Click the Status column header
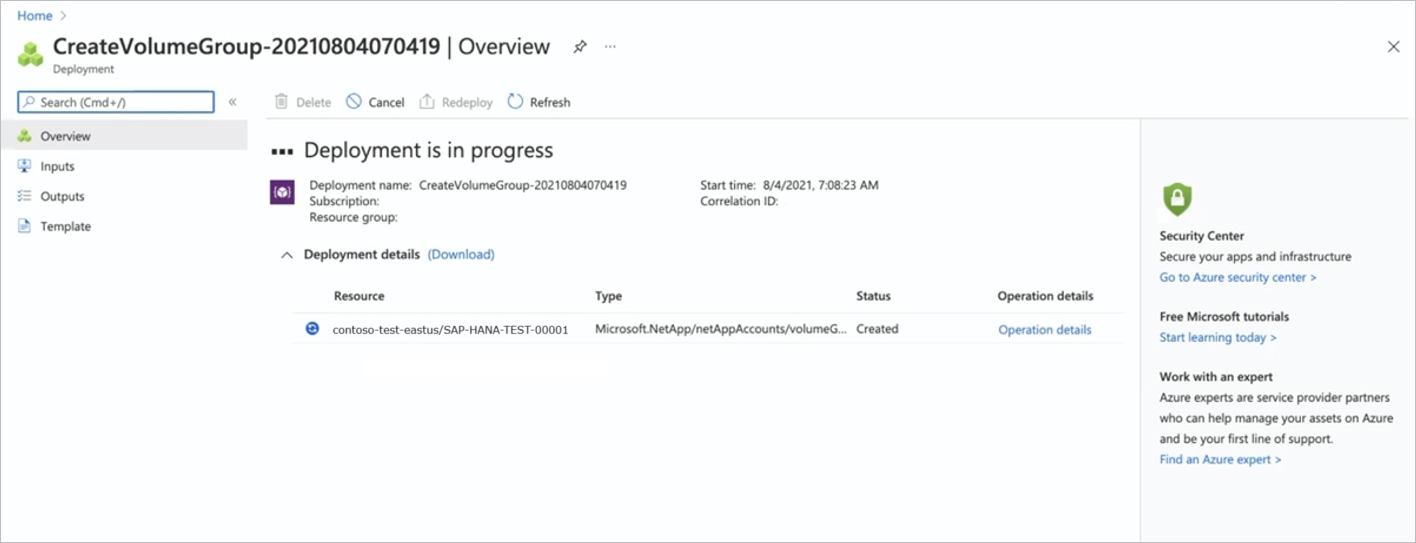 tap(873, 296)
